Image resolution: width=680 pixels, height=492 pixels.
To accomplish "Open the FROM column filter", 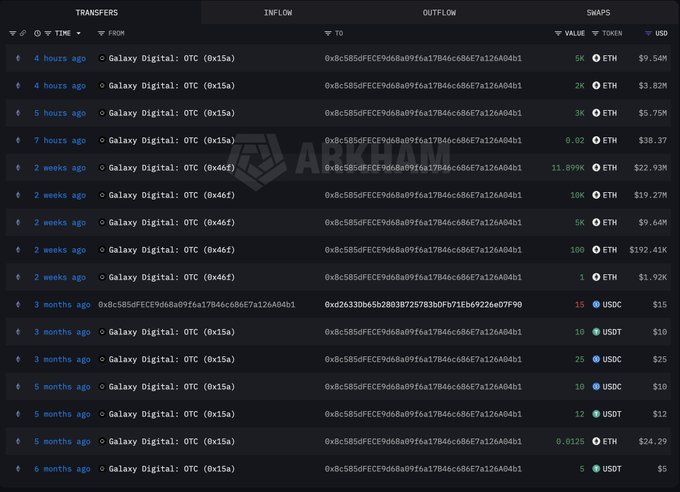I will [x=101, y=33].
